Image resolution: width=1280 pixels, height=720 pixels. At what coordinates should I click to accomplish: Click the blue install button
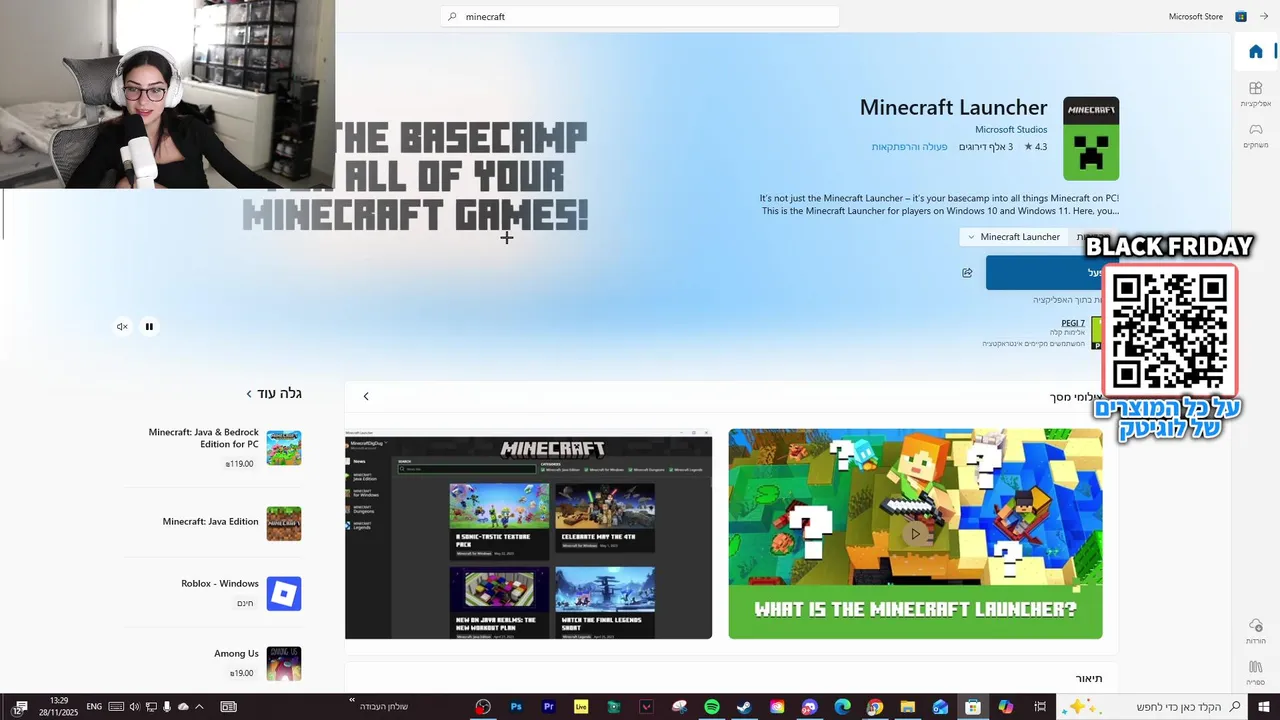(1044, 273)
